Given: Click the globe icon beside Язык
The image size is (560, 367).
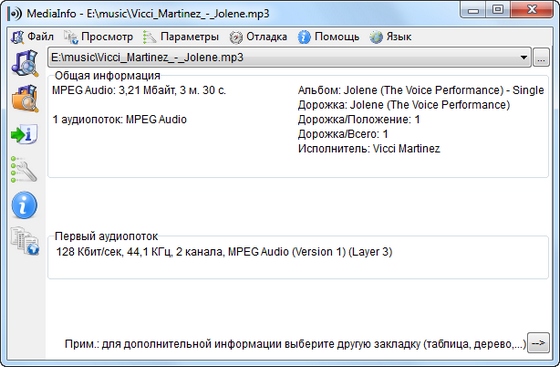Looking at the screenshot, I should [376, 37].
